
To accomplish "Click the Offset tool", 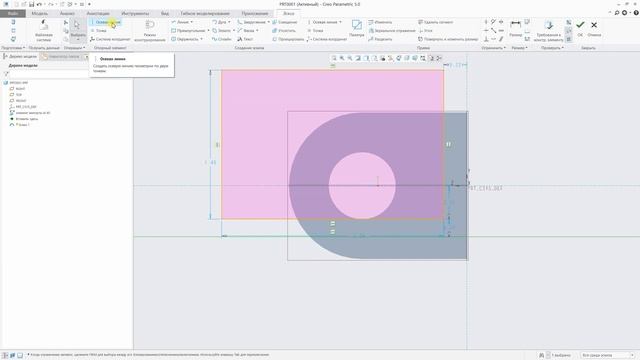I will point(285,22).
